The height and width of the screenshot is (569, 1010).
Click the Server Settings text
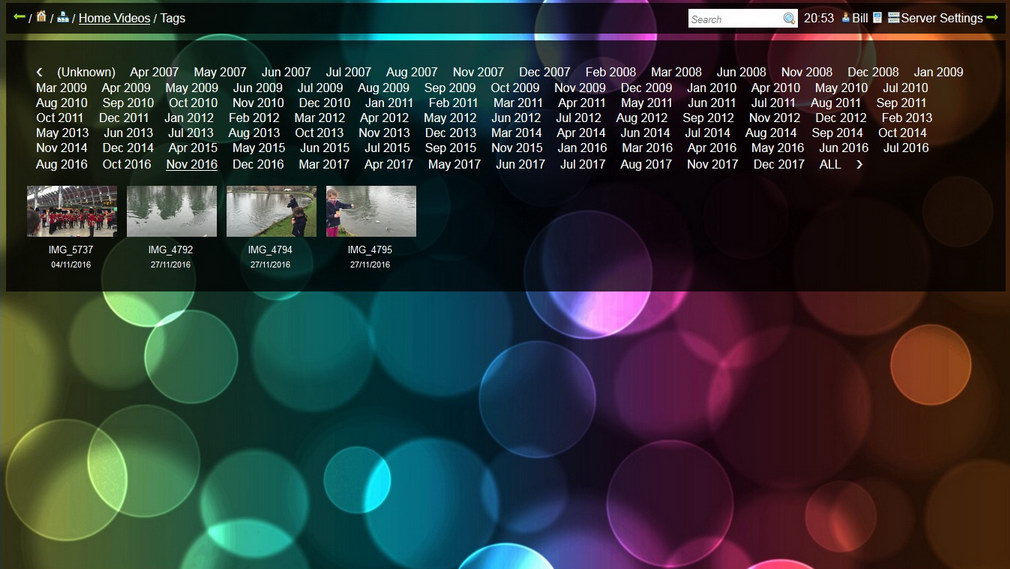[x=941, y=18]
